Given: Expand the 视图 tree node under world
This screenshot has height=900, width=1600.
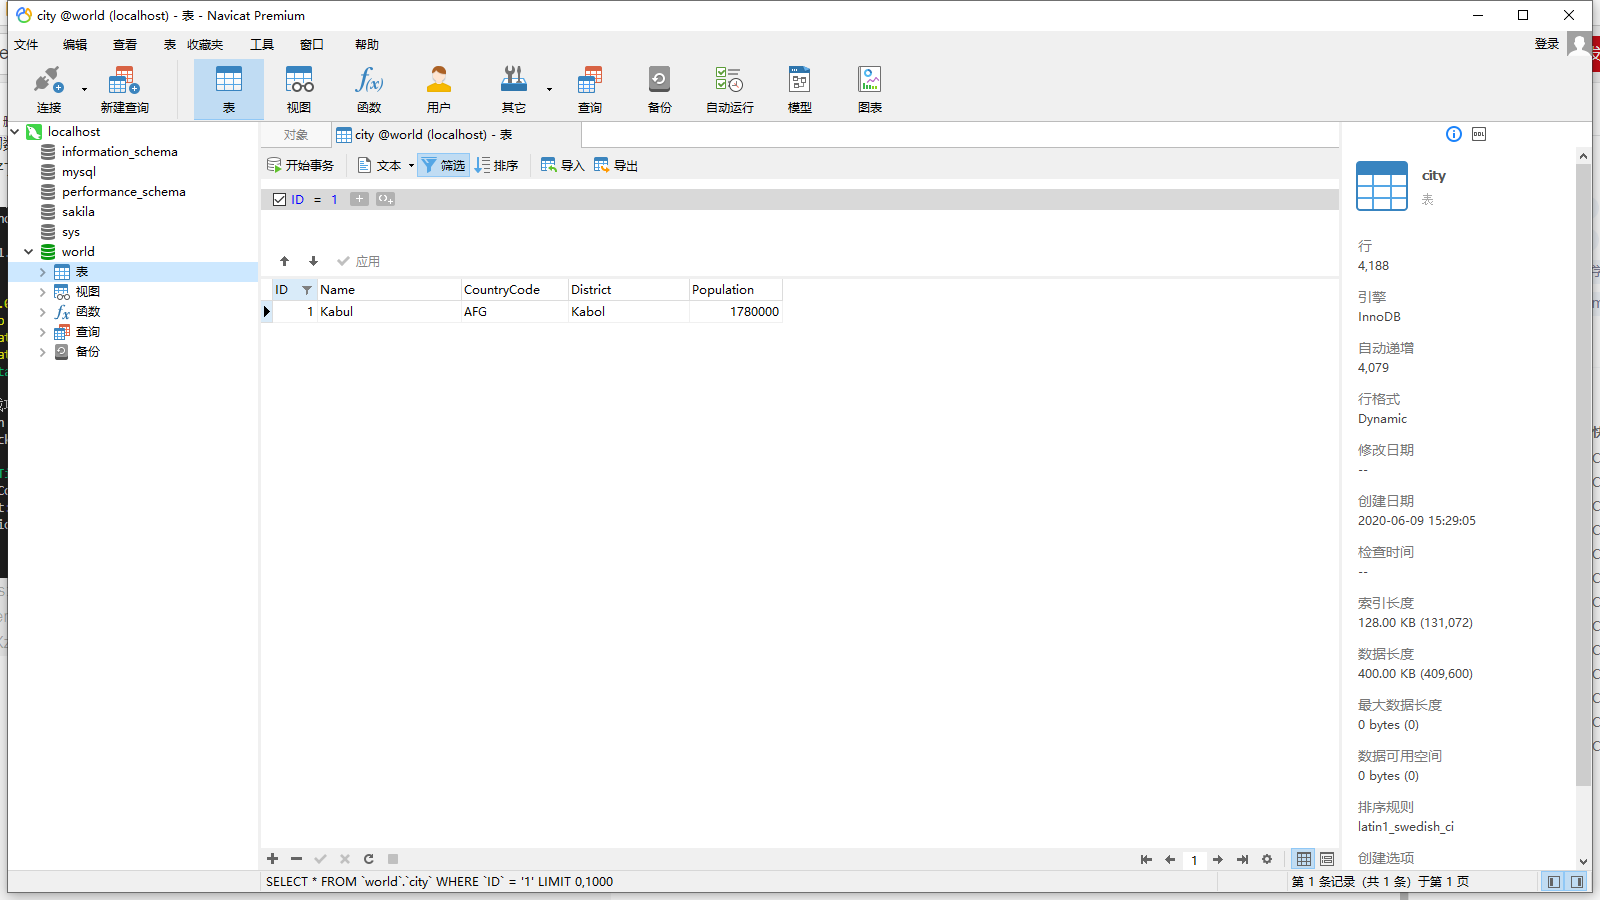Looking at the screenshot, I should pyautogui.click(x=43, y=292).
